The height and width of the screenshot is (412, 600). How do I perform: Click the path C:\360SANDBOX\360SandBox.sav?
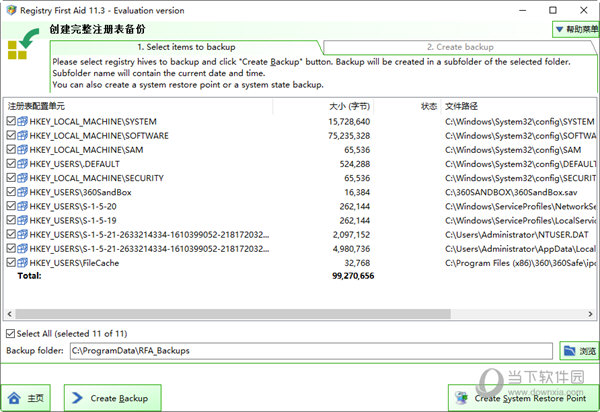point(511,192)
